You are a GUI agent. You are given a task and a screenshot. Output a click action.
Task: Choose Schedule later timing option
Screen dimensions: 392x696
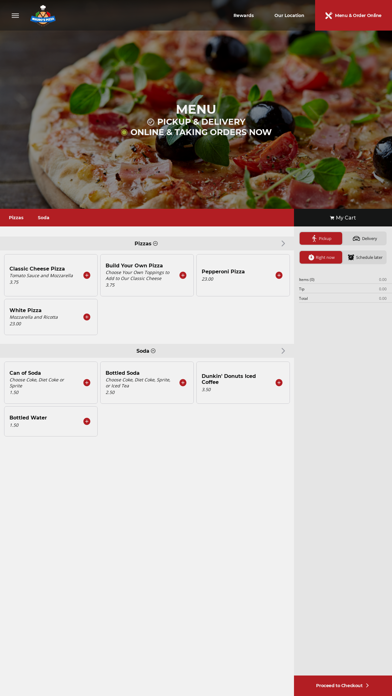(364, 257)
